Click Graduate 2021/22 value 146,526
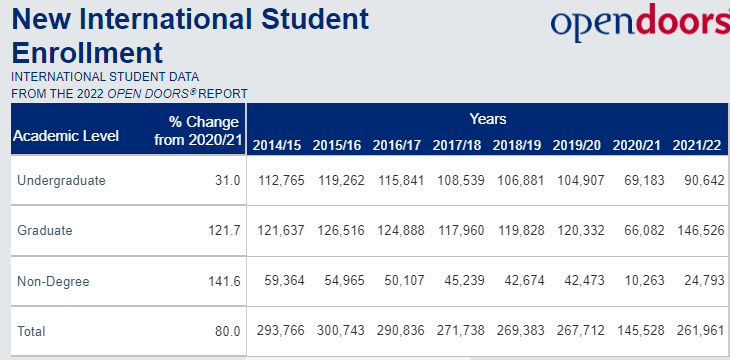The height and width of the screenshot is (360, 730). 697,231
